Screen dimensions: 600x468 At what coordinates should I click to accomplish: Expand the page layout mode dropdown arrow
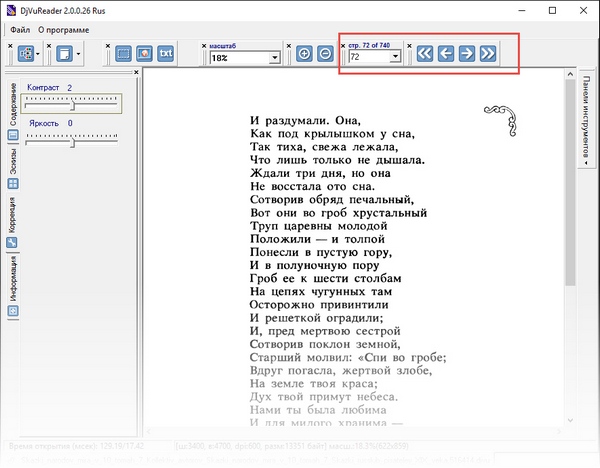click(x=38, y=54)
